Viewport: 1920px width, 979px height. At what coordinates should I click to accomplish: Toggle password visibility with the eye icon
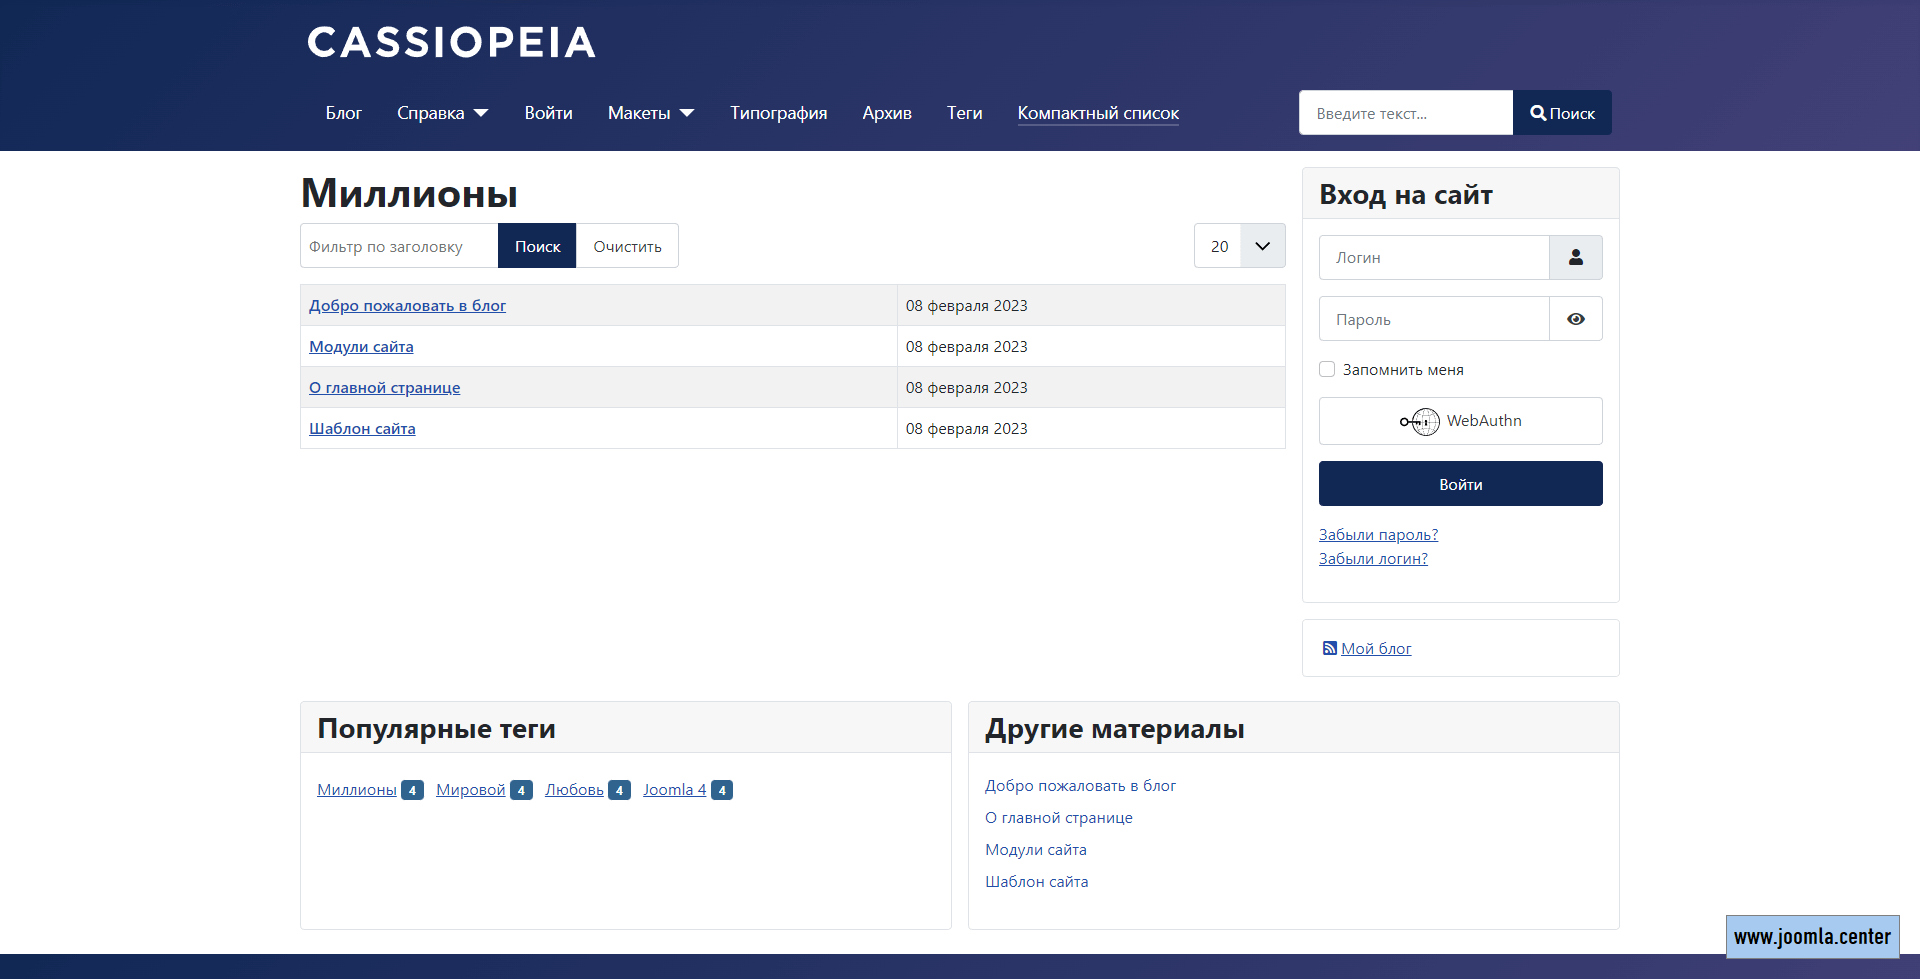(x=1575, y=318)
